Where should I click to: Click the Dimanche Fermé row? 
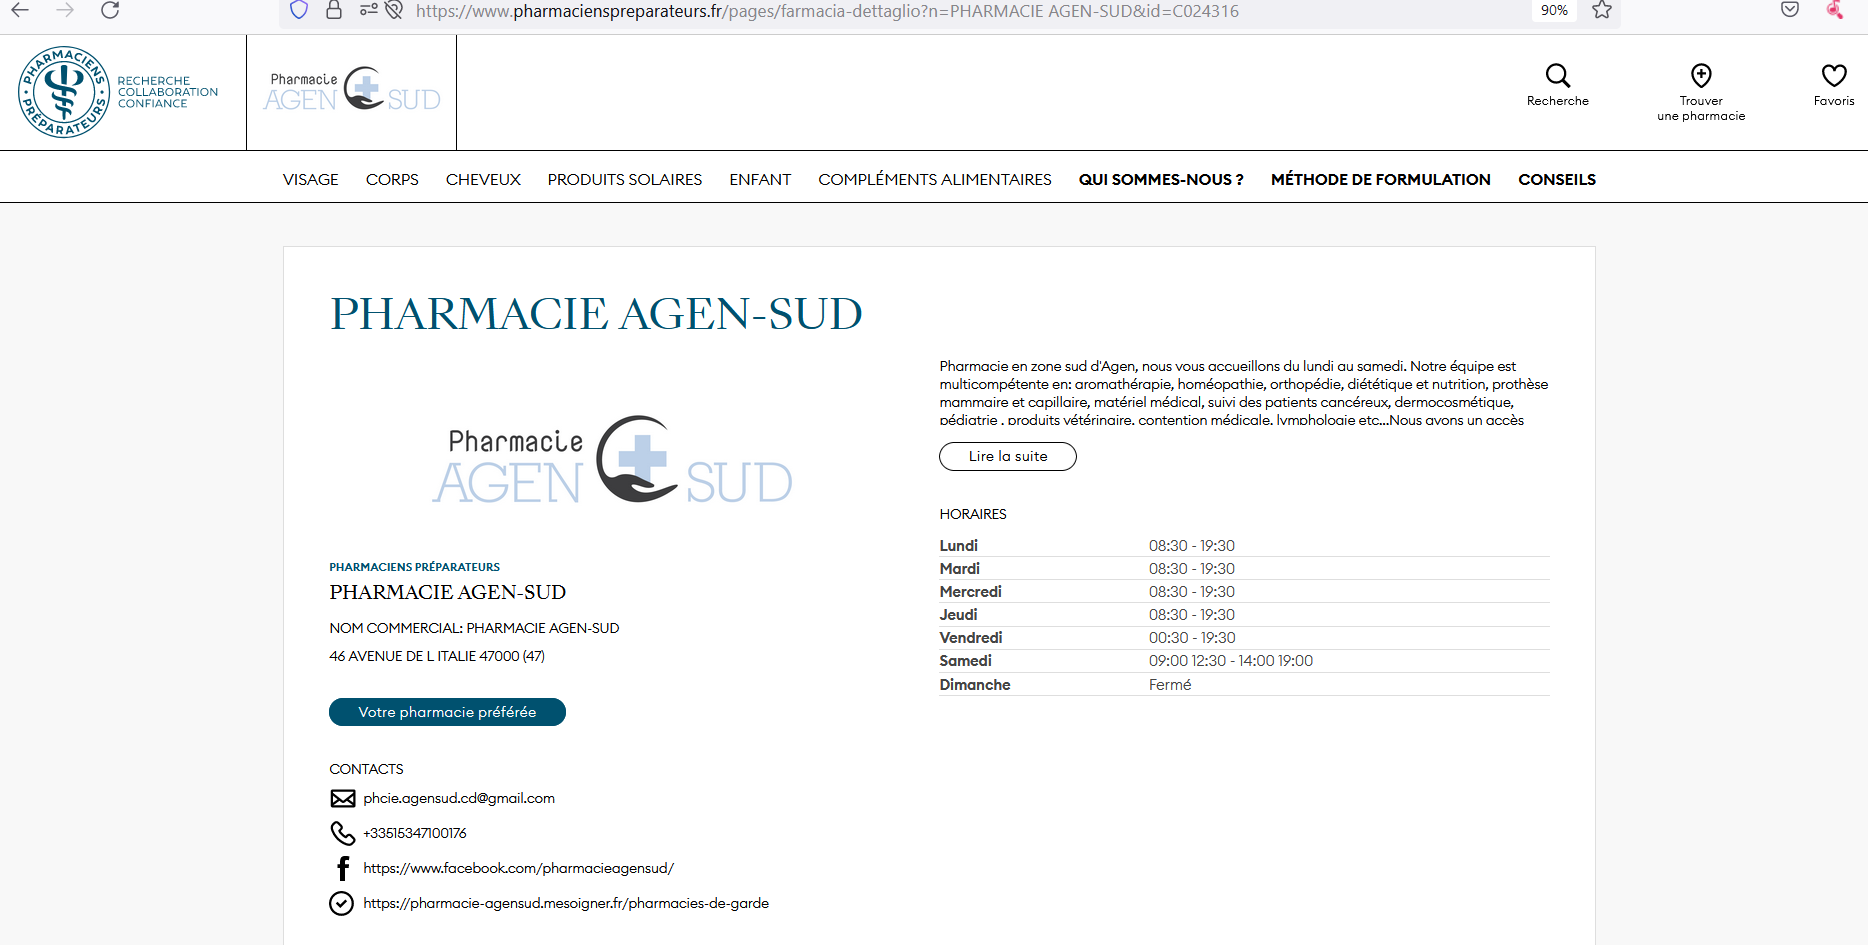pos(1244,685)
